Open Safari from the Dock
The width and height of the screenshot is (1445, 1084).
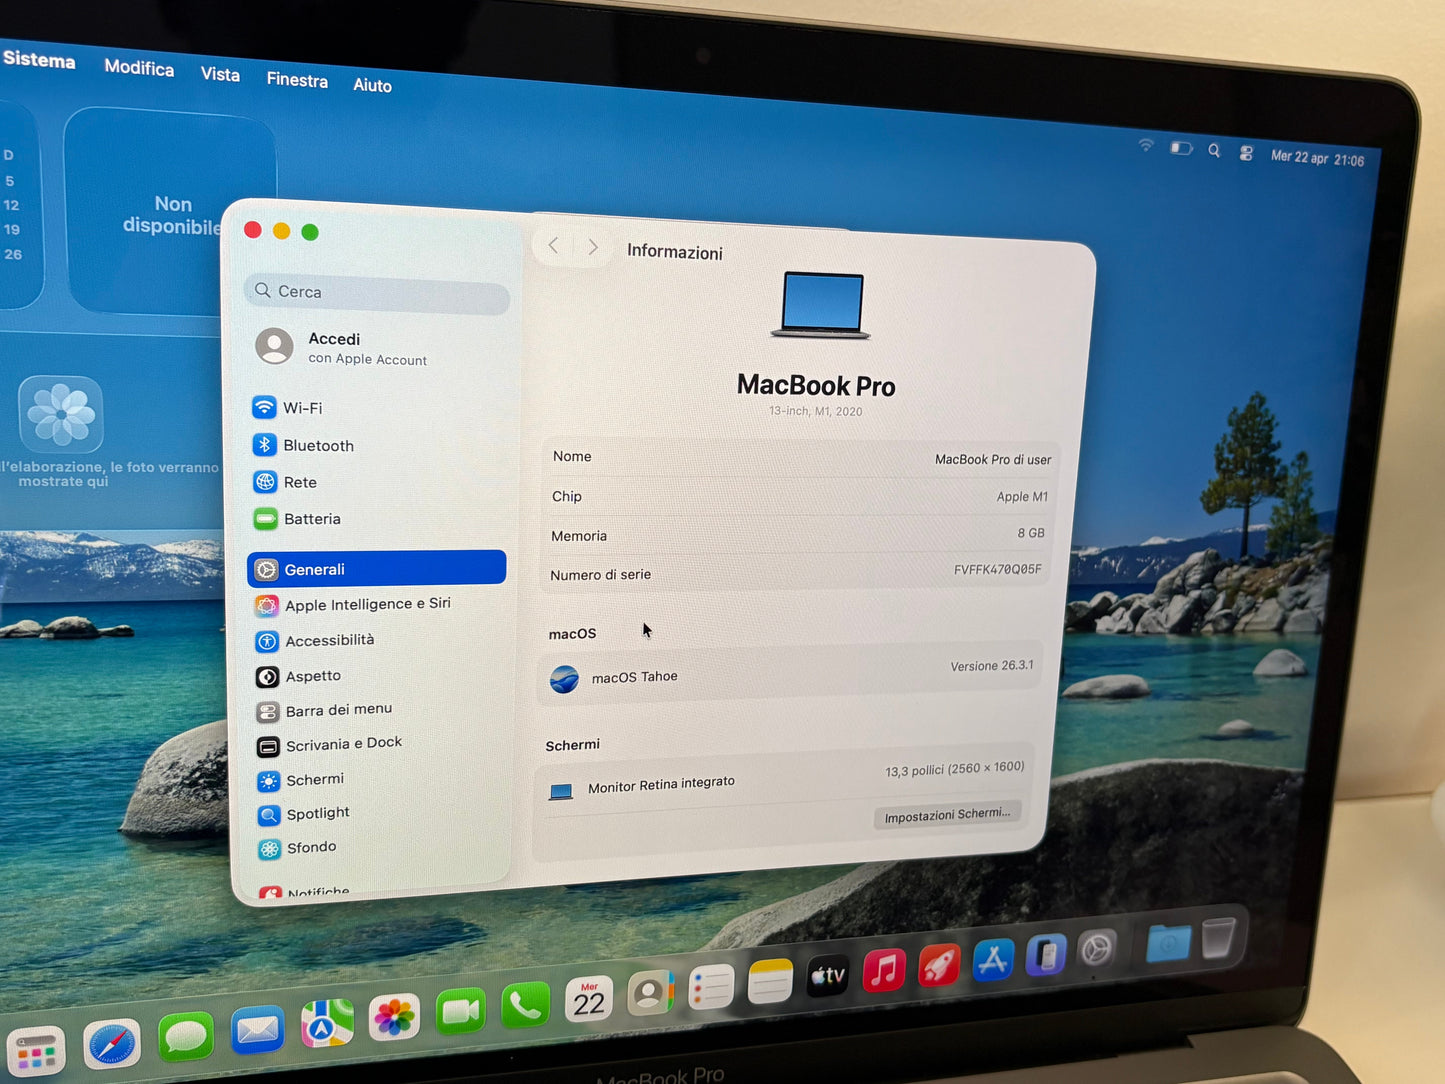pyautogui.click(x=111, y=1046)
